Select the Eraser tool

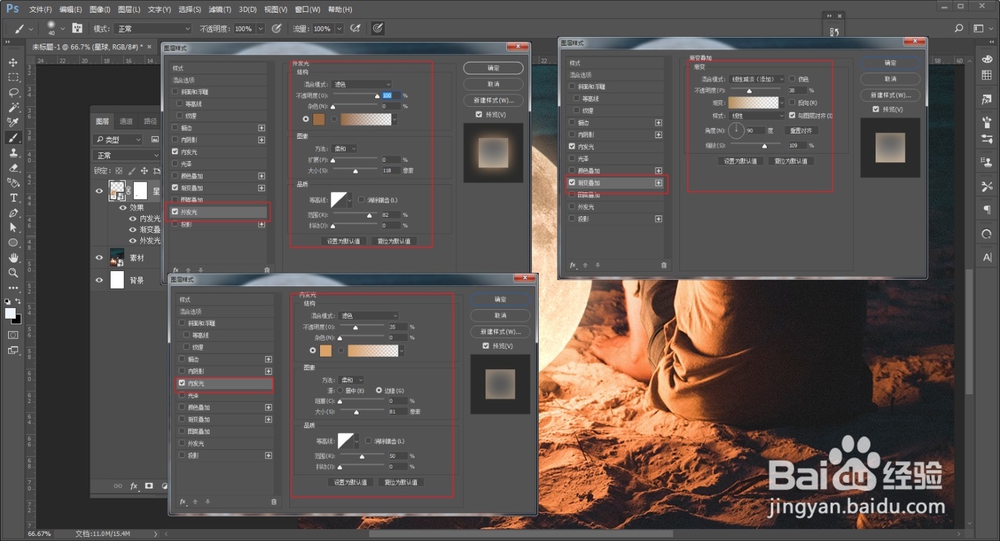(13, 168)
